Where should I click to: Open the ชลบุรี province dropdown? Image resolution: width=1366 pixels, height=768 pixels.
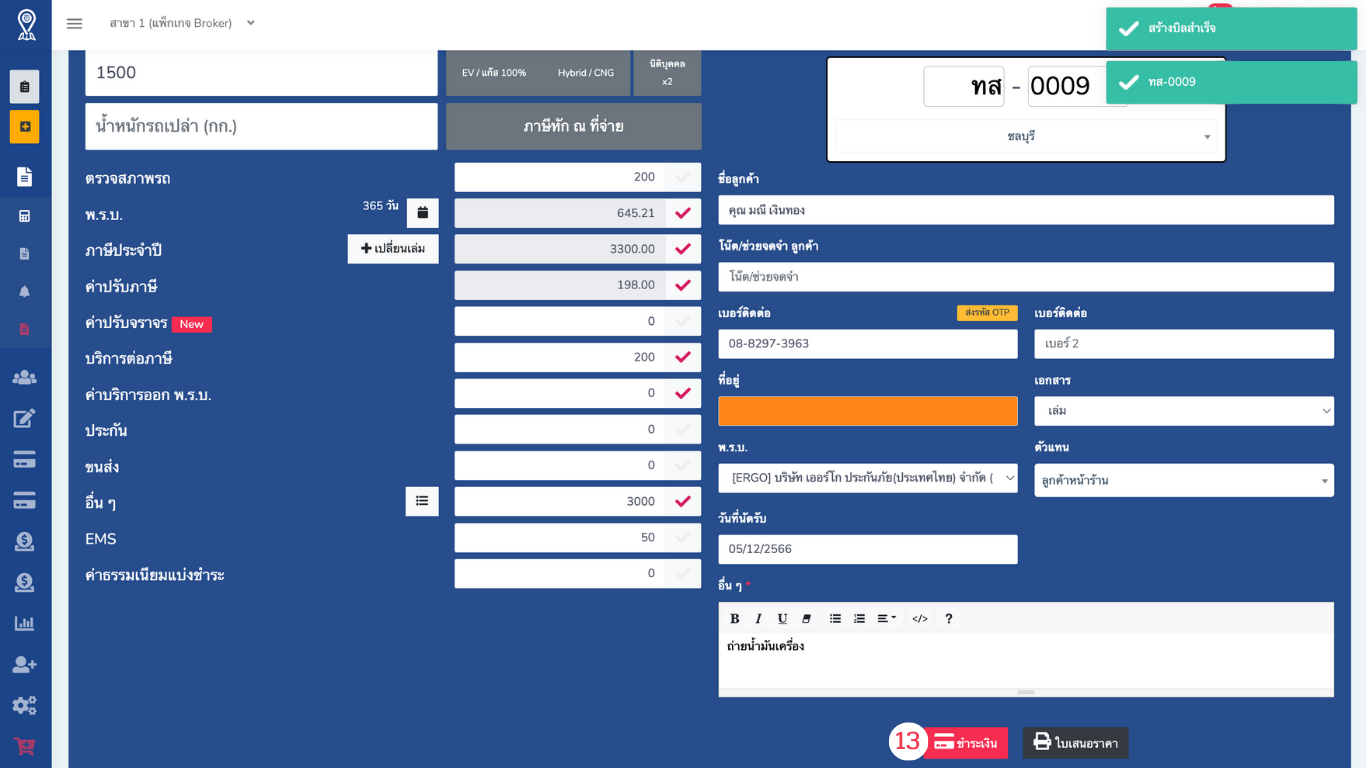(x=1026, y=136)
